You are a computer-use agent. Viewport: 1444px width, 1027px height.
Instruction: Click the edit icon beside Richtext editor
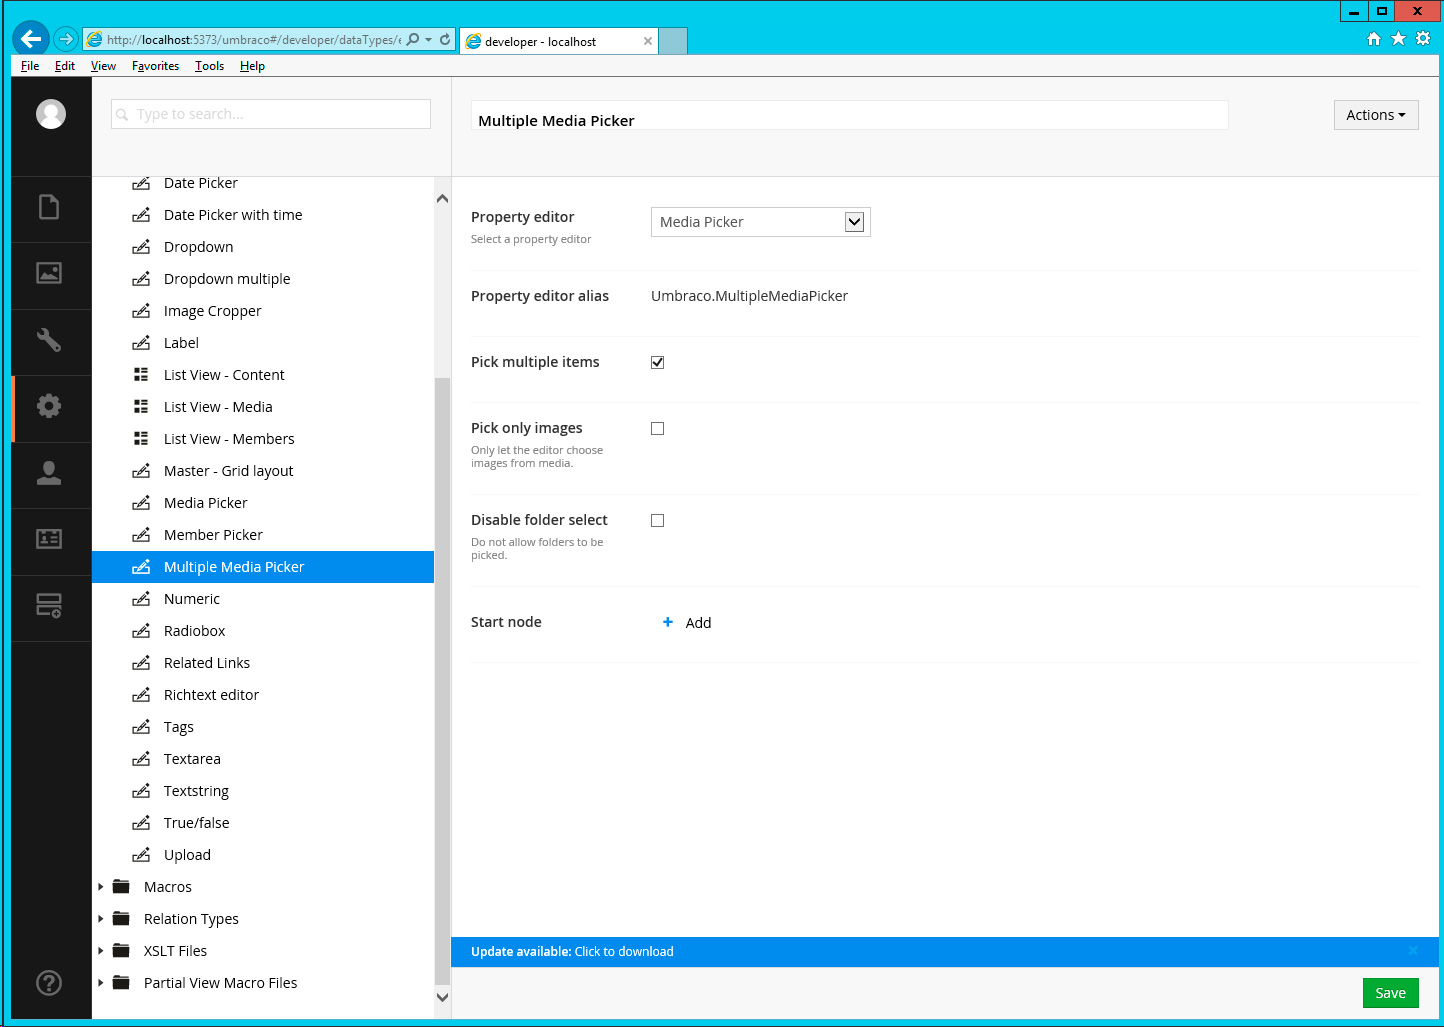click(x=141, y=695)
